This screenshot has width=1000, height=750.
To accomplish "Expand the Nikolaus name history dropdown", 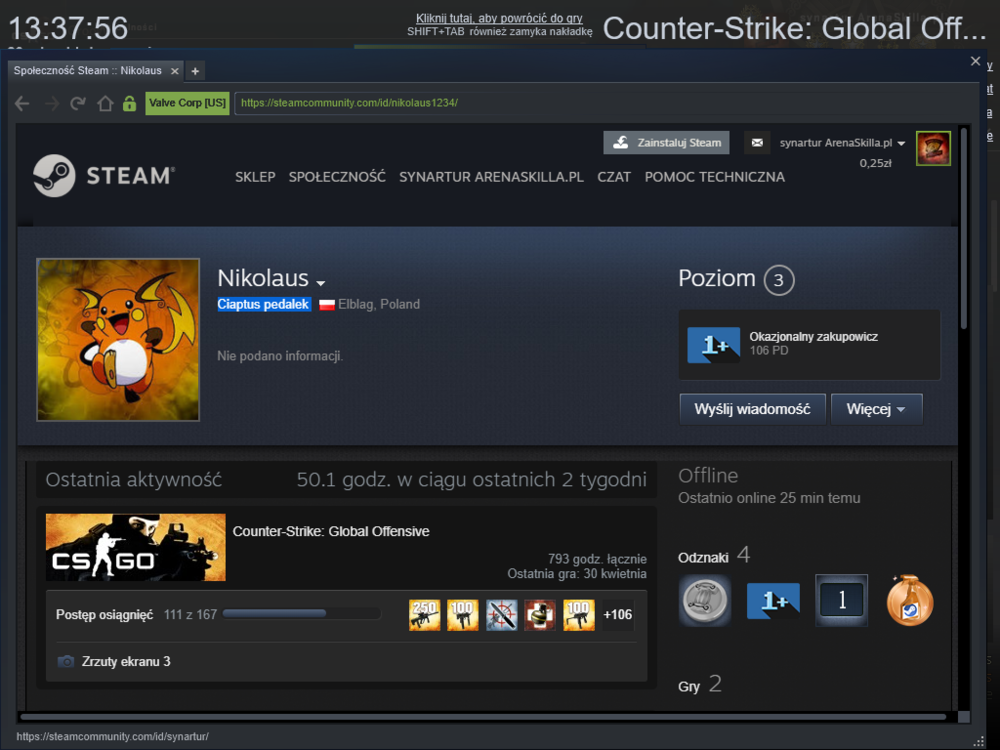I will pyautogui.click(x=321, y=283).
